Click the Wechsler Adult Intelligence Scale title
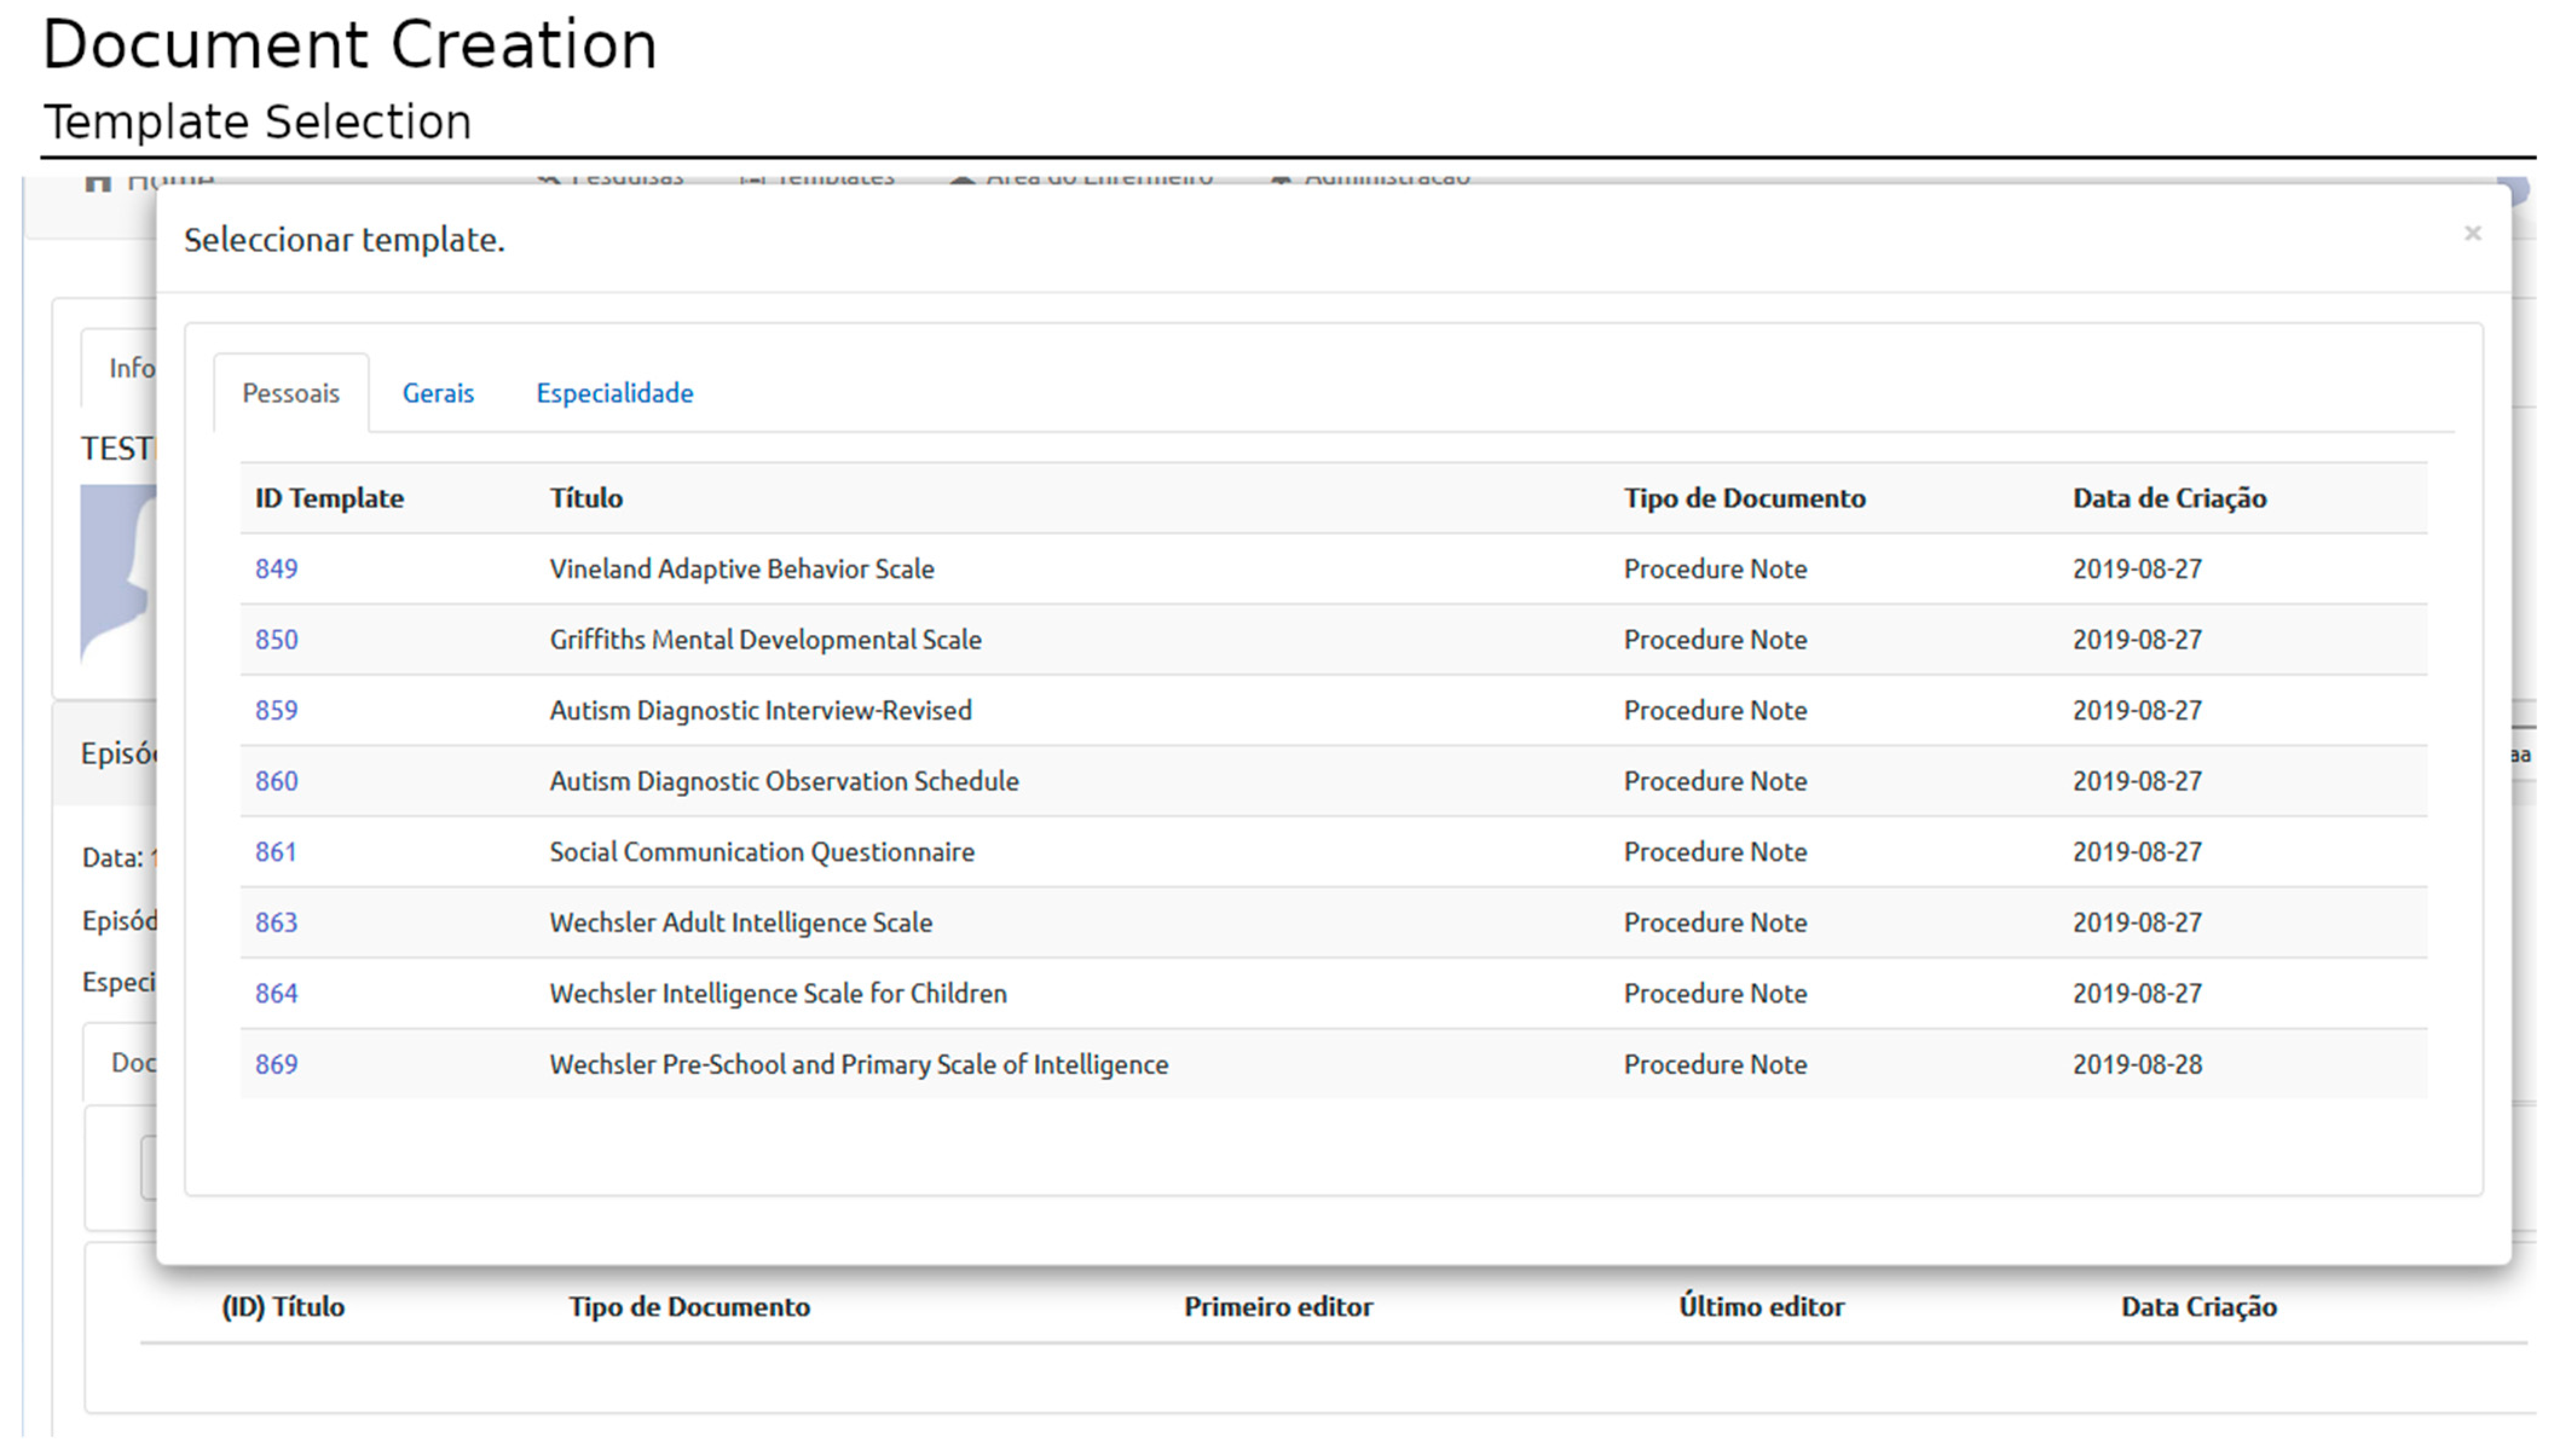This screenshot has width=2554, height=1456. [740, 923]
